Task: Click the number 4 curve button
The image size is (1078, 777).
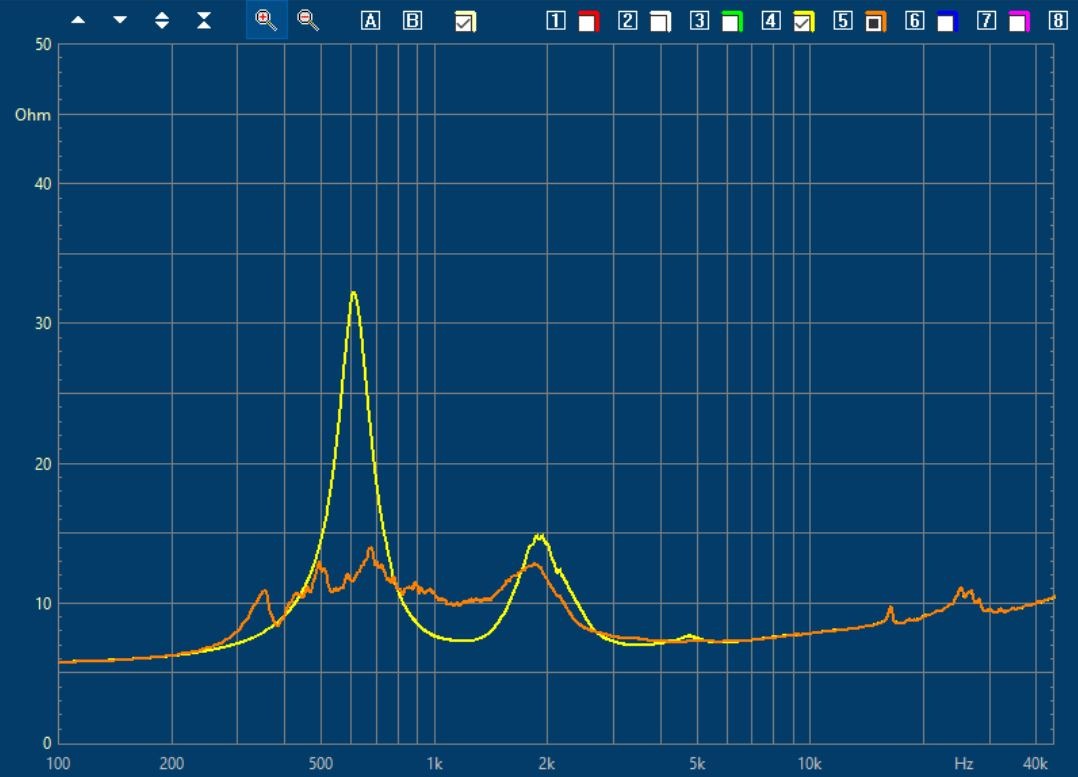Action: point(771,21)
